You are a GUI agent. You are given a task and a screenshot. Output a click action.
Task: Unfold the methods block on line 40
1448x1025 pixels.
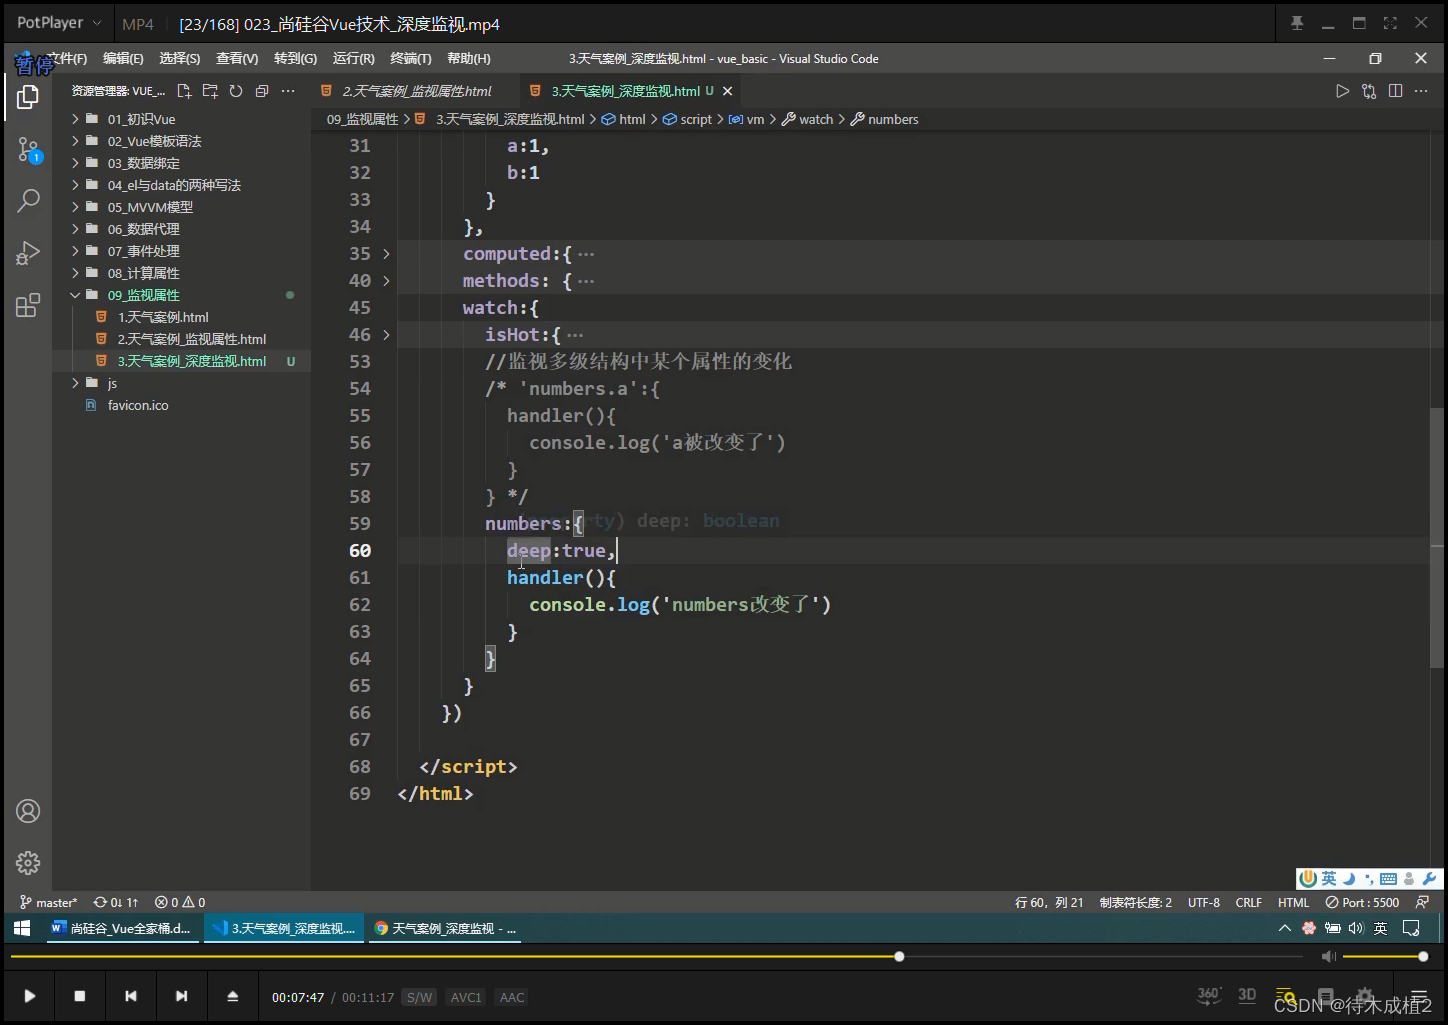tap(386, 281)
